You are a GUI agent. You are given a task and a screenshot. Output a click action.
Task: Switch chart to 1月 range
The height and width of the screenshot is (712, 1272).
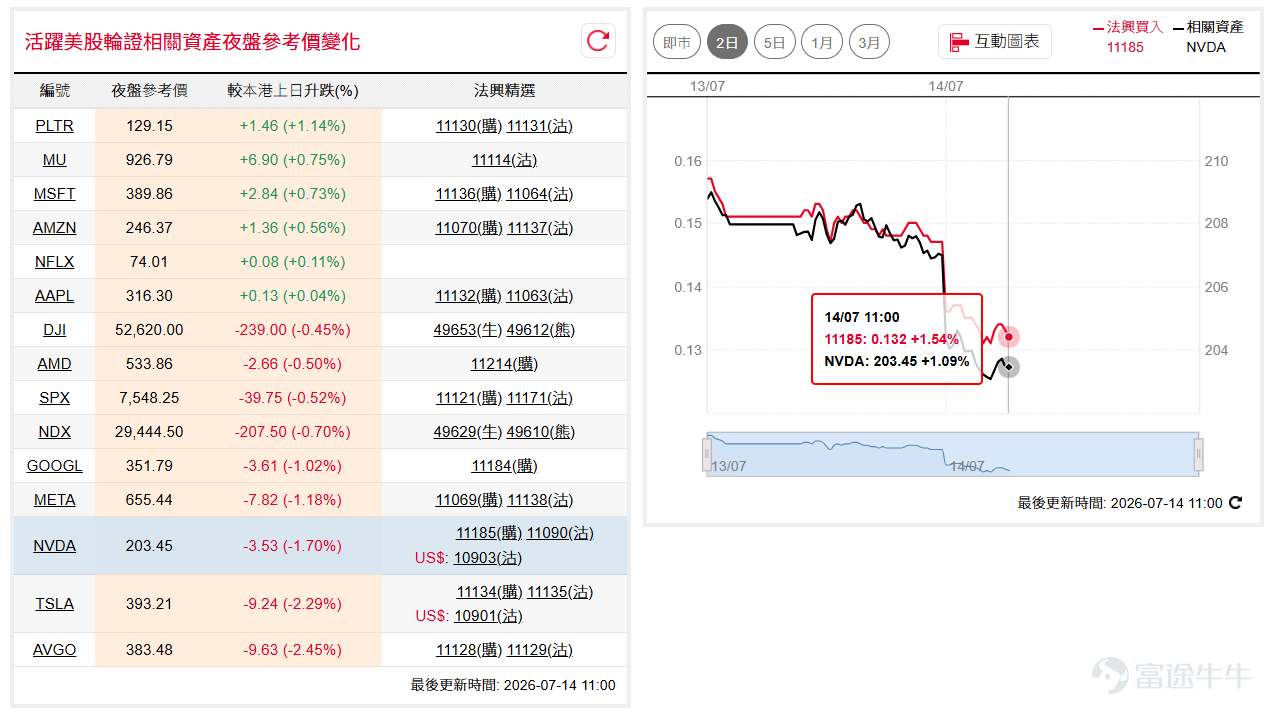(822, 43)
